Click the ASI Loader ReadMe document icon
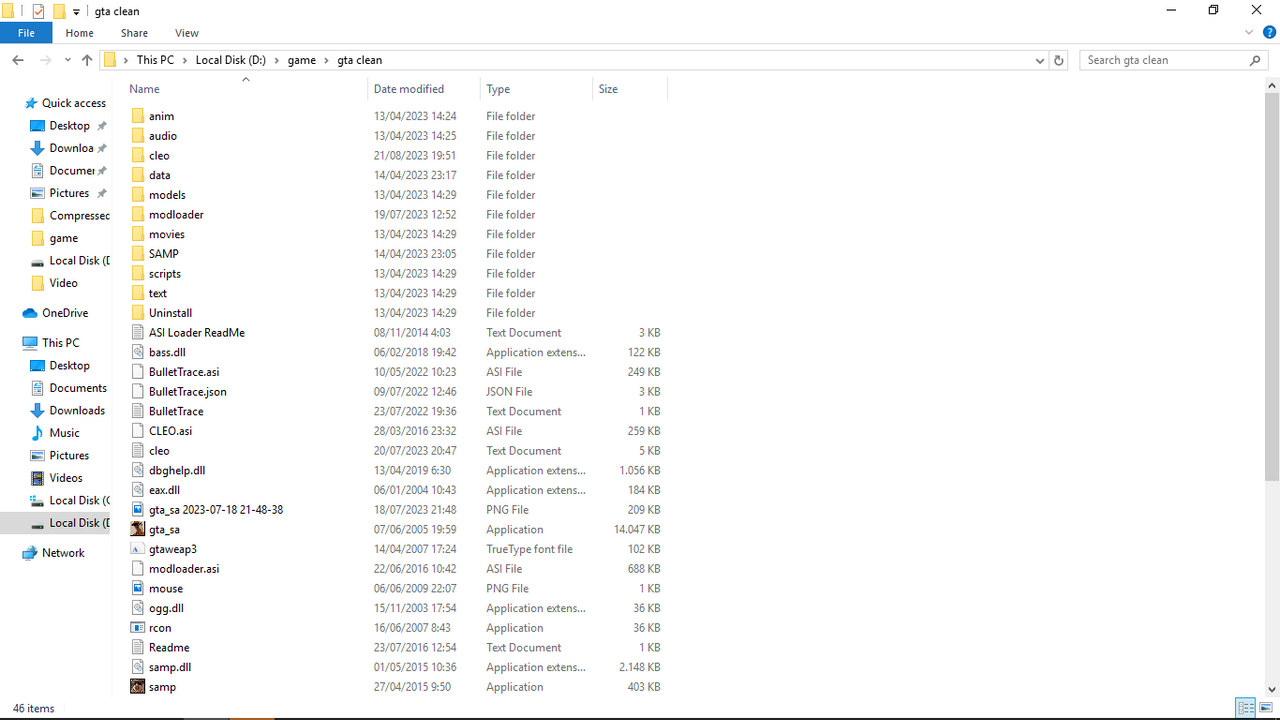 coord(138,332)
